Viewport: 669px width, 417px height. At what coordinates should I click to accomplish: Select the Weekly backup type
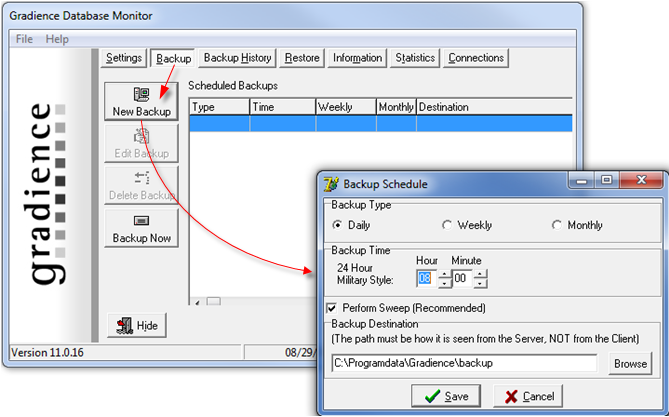(447, 225)
